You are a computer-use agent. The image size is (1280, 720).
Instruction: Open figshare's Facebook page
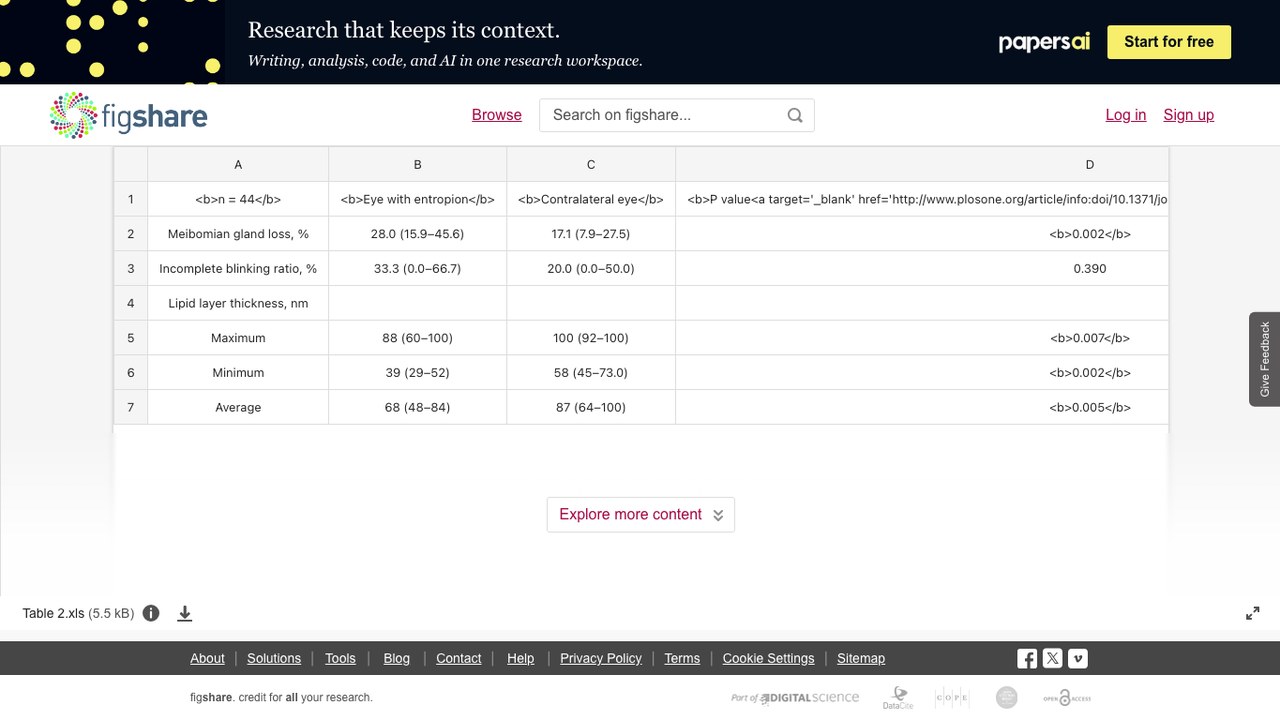point(1027,658)
